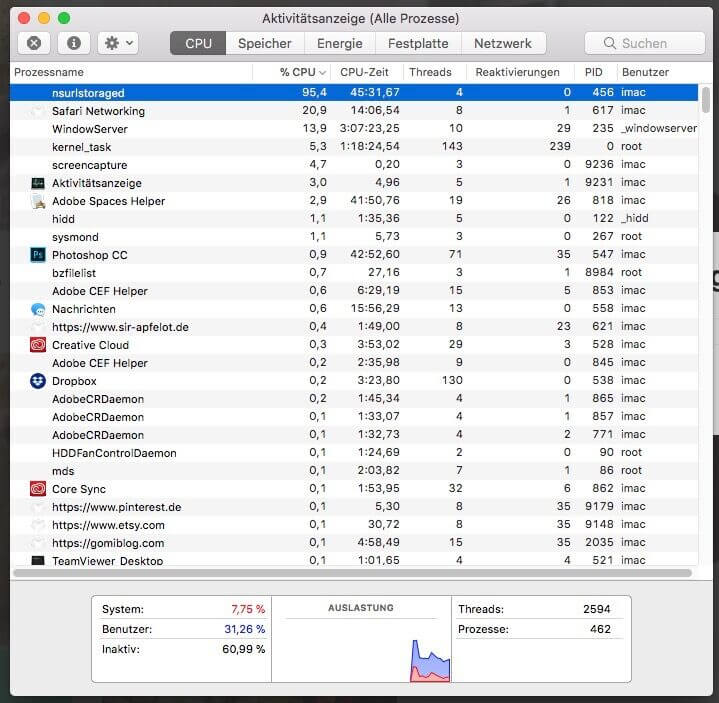
Task: Click the Threads total 2594
Action: click(597, 609)
